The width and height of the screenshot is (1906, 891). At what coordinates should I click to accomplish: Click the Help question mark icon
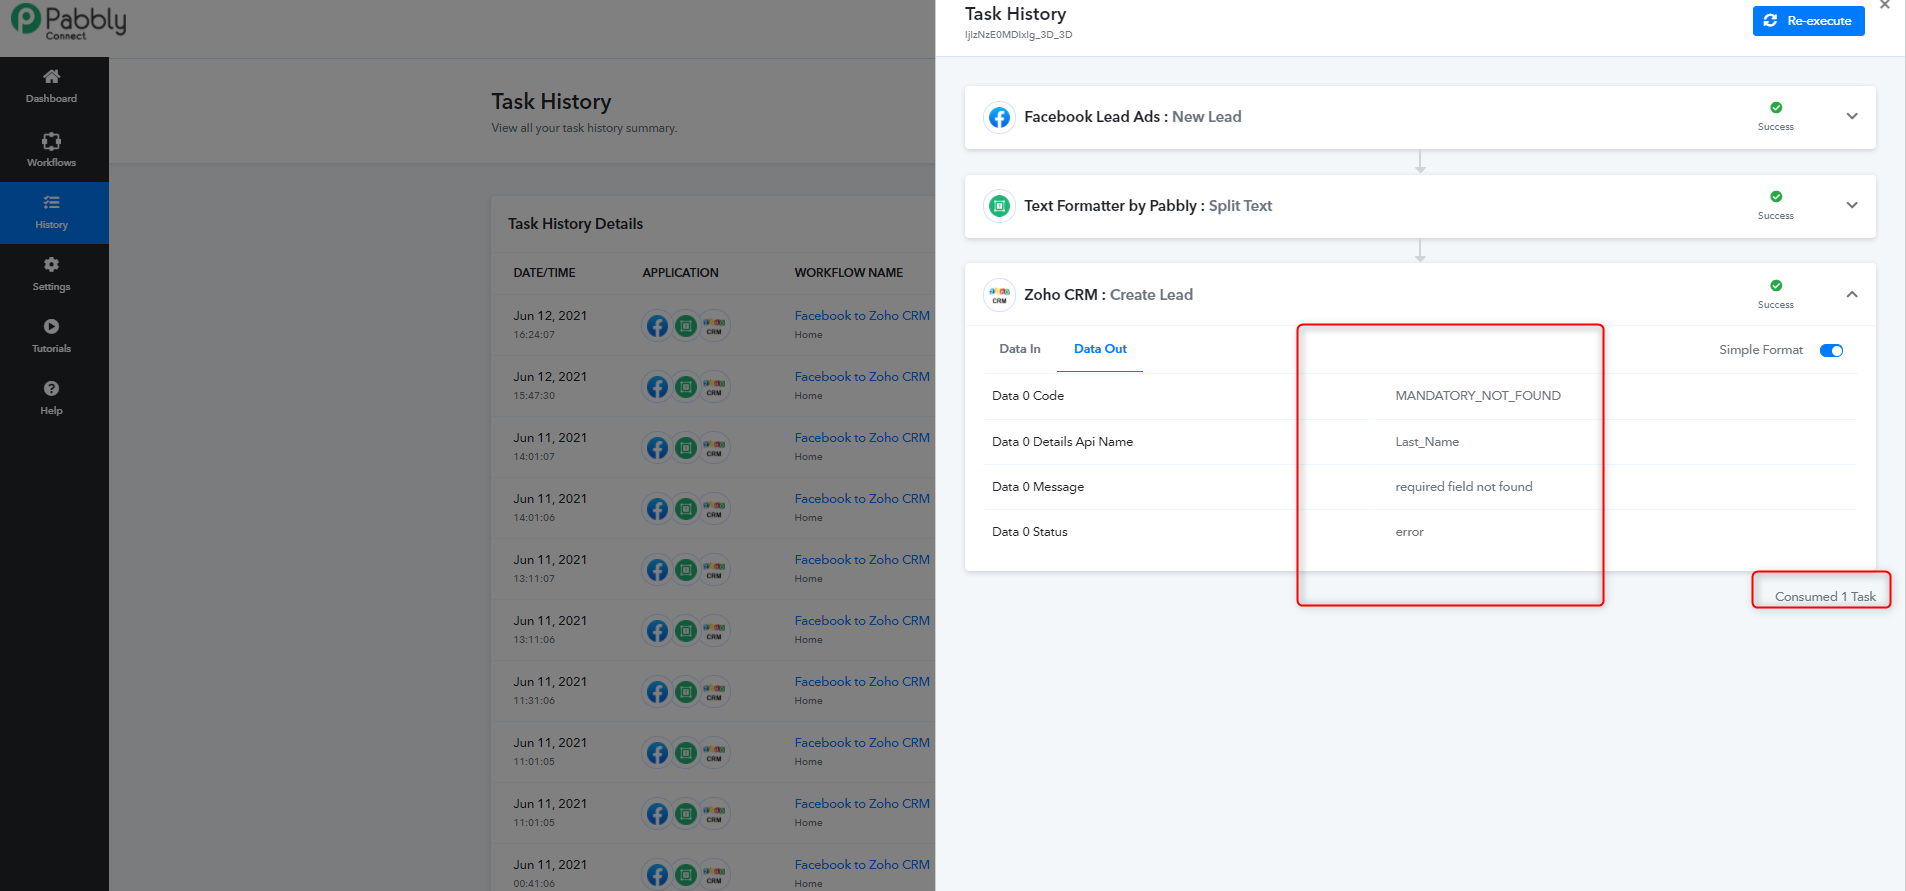(x=51, y=389)
